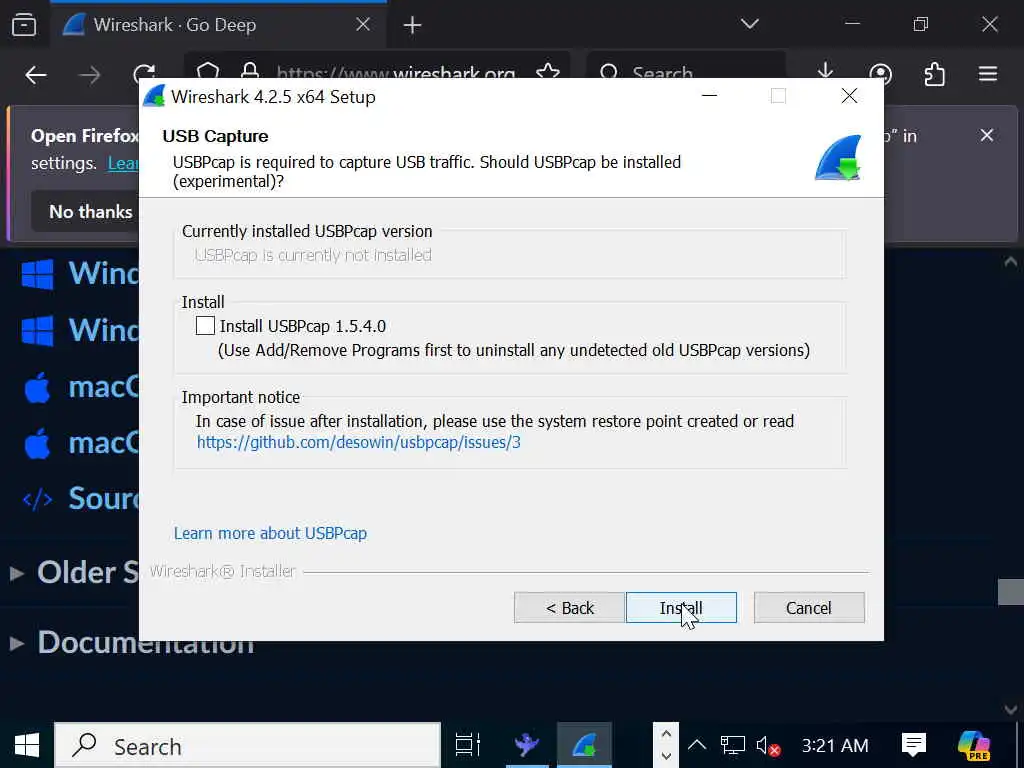This screenshot has height=768, width=1024.
Task: Open the Learn more about USBPcap link
Action: tap(270, 533)
